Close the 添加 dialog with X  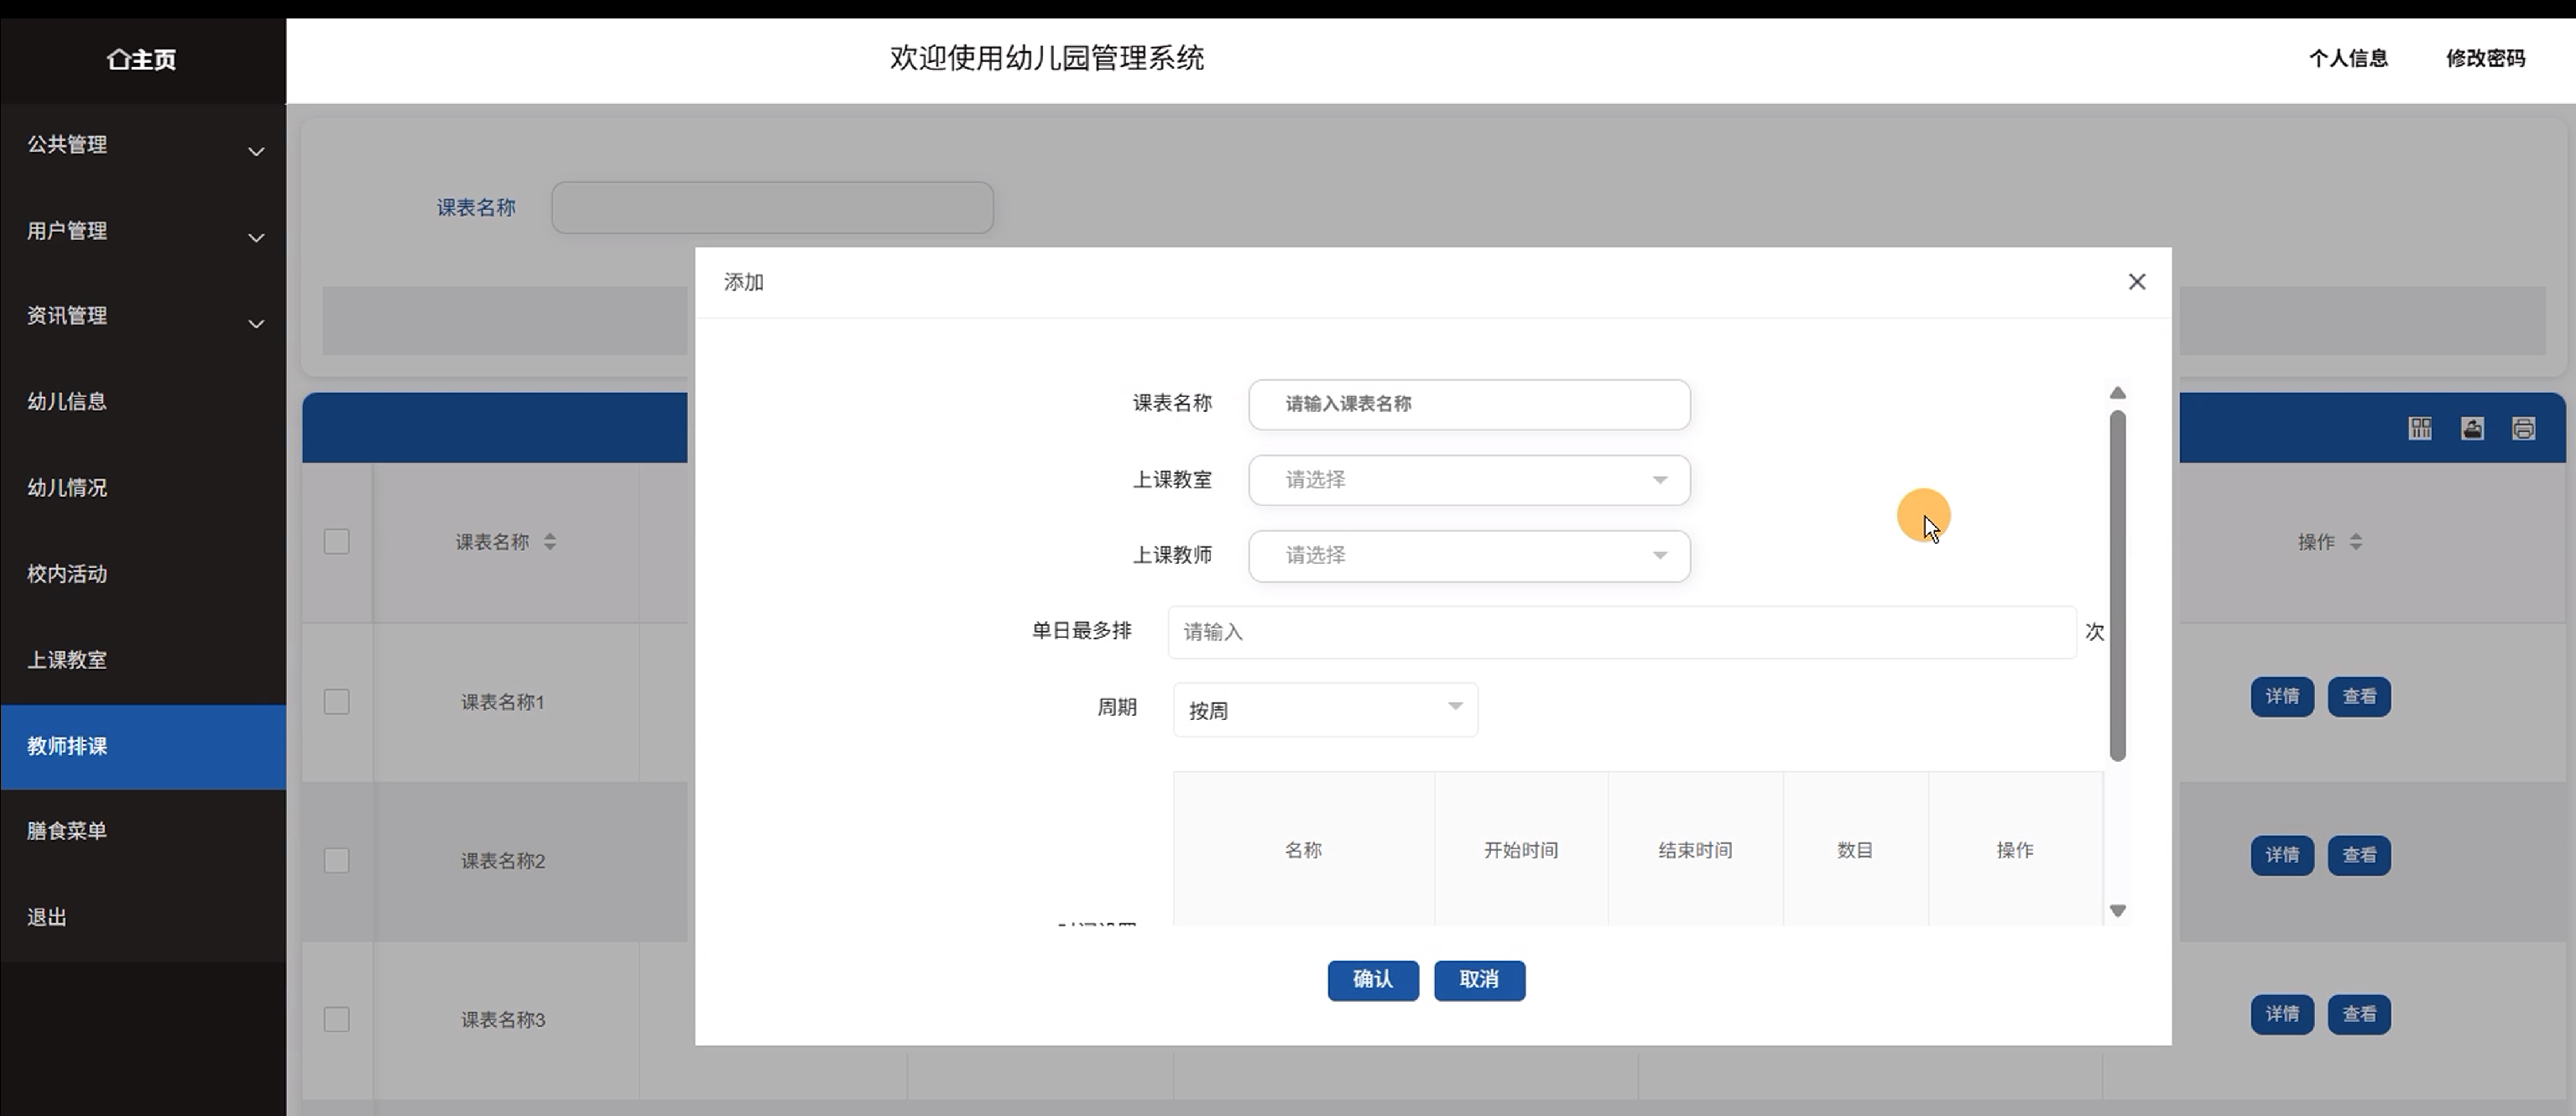pos(2137,282)
